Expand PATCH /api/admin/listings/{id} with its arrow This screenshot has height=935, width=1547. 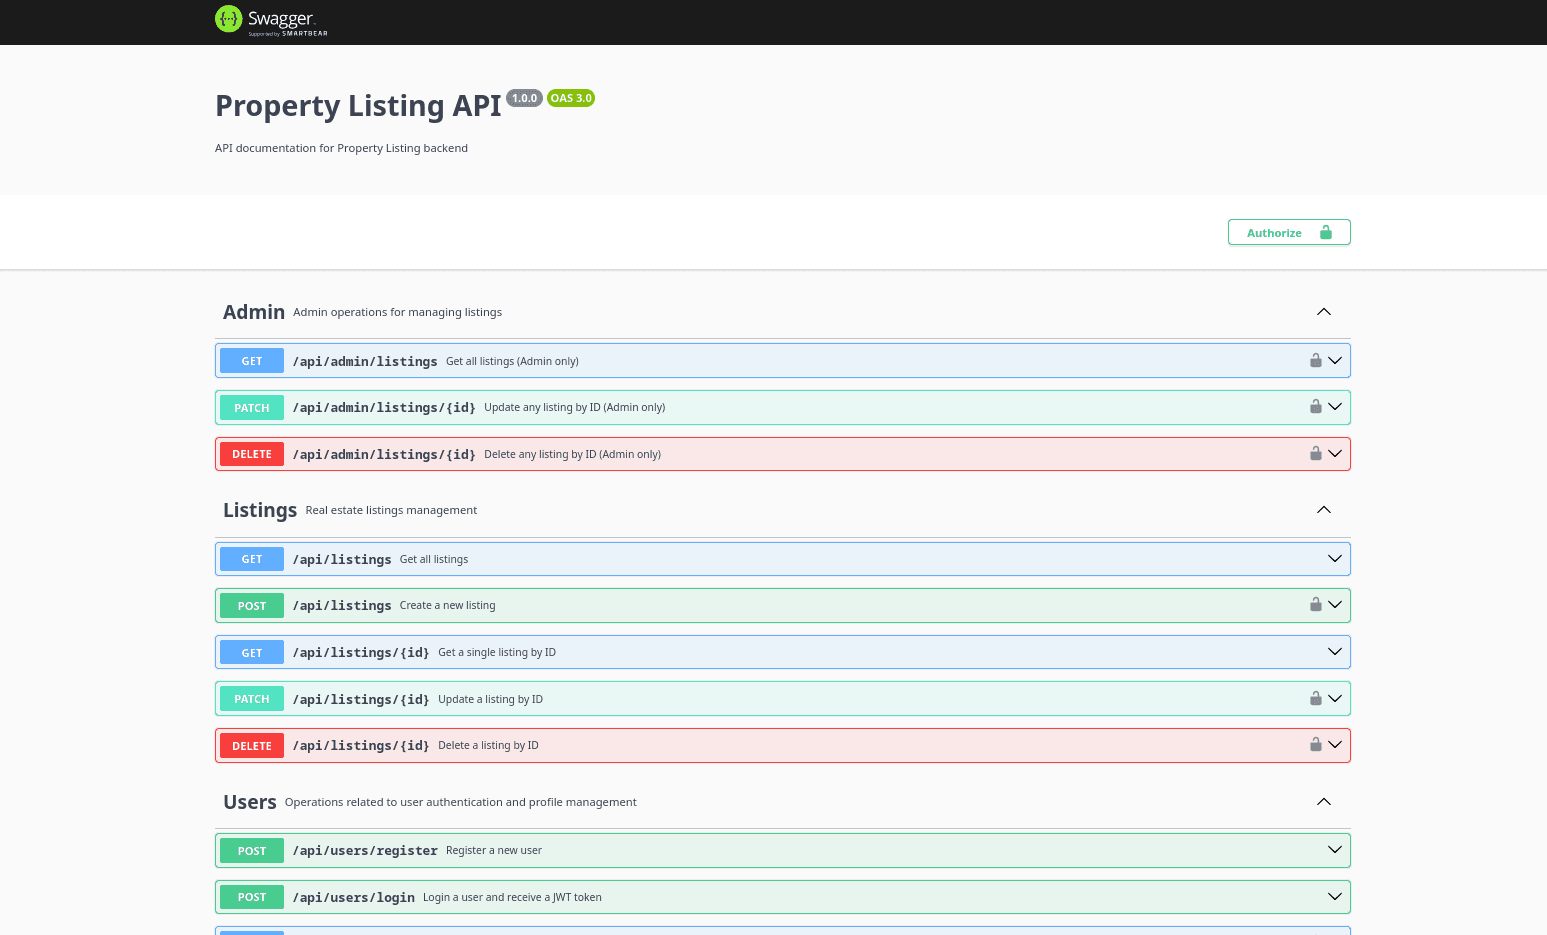1335,406
